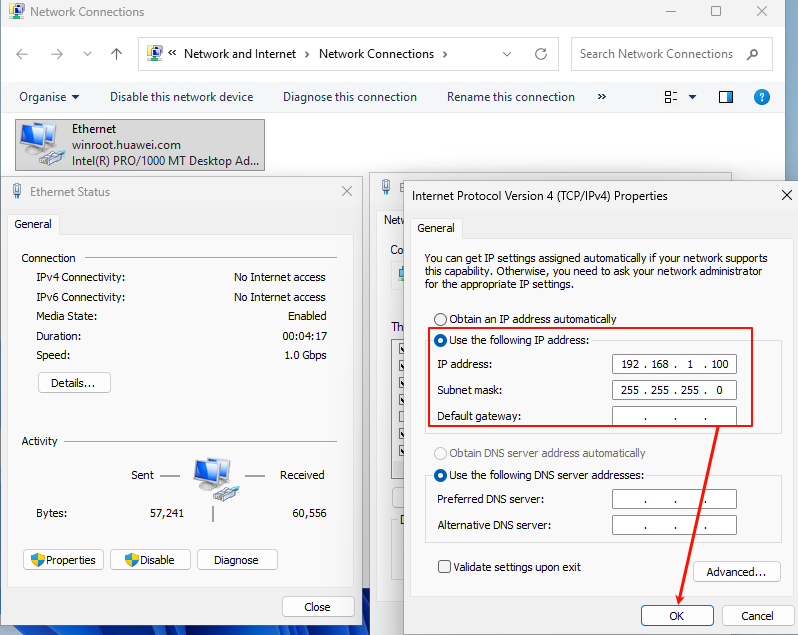The width and height of the screenshot is (798, 635).
Task: Click the Diagnose button in Ethernet Status
Action: point(237,560)
